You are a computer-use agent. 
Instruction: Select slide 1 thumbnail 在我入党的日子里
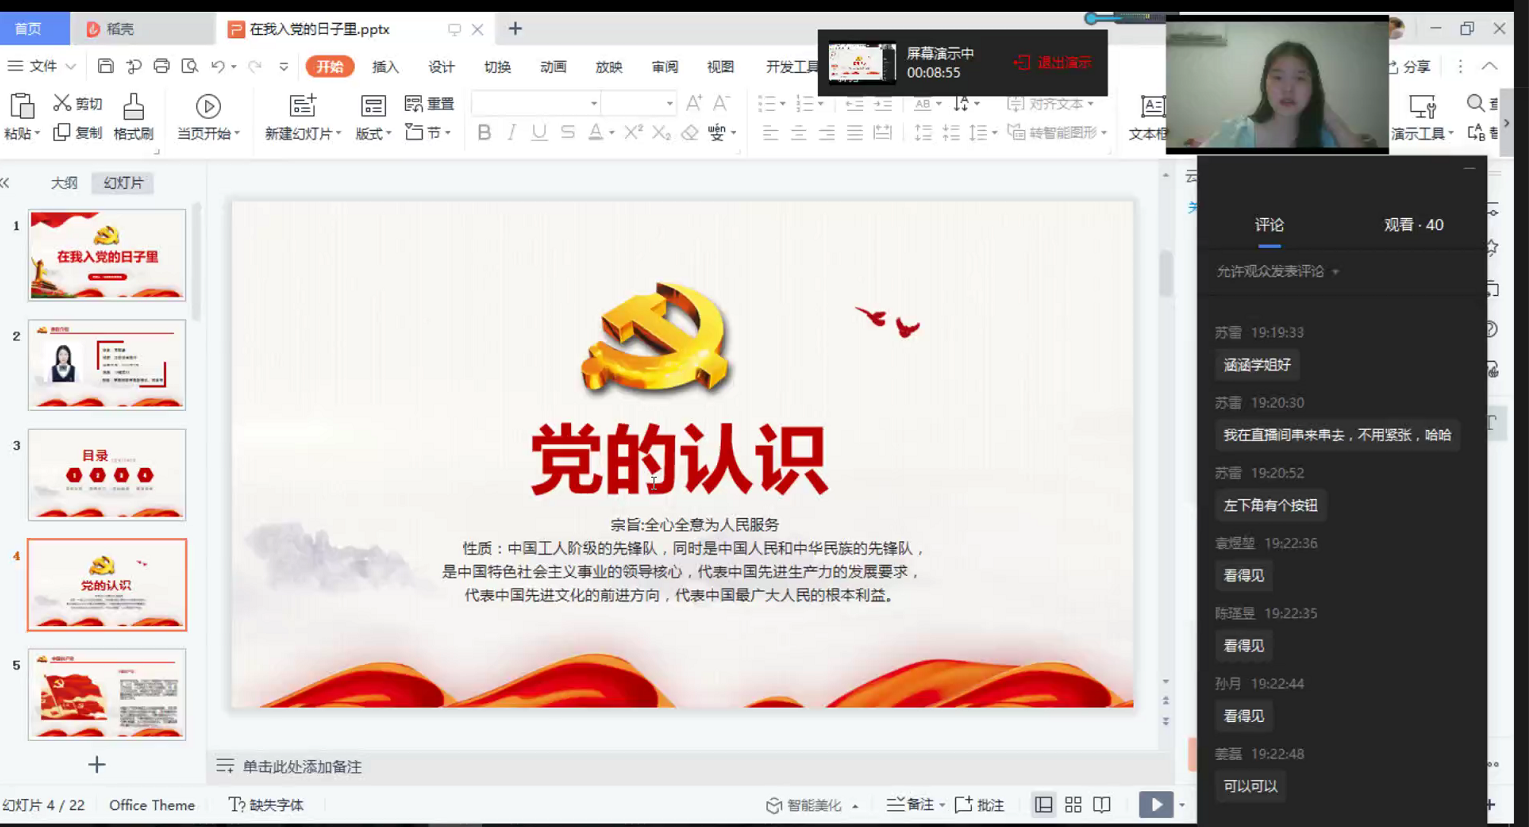[107, 255]
